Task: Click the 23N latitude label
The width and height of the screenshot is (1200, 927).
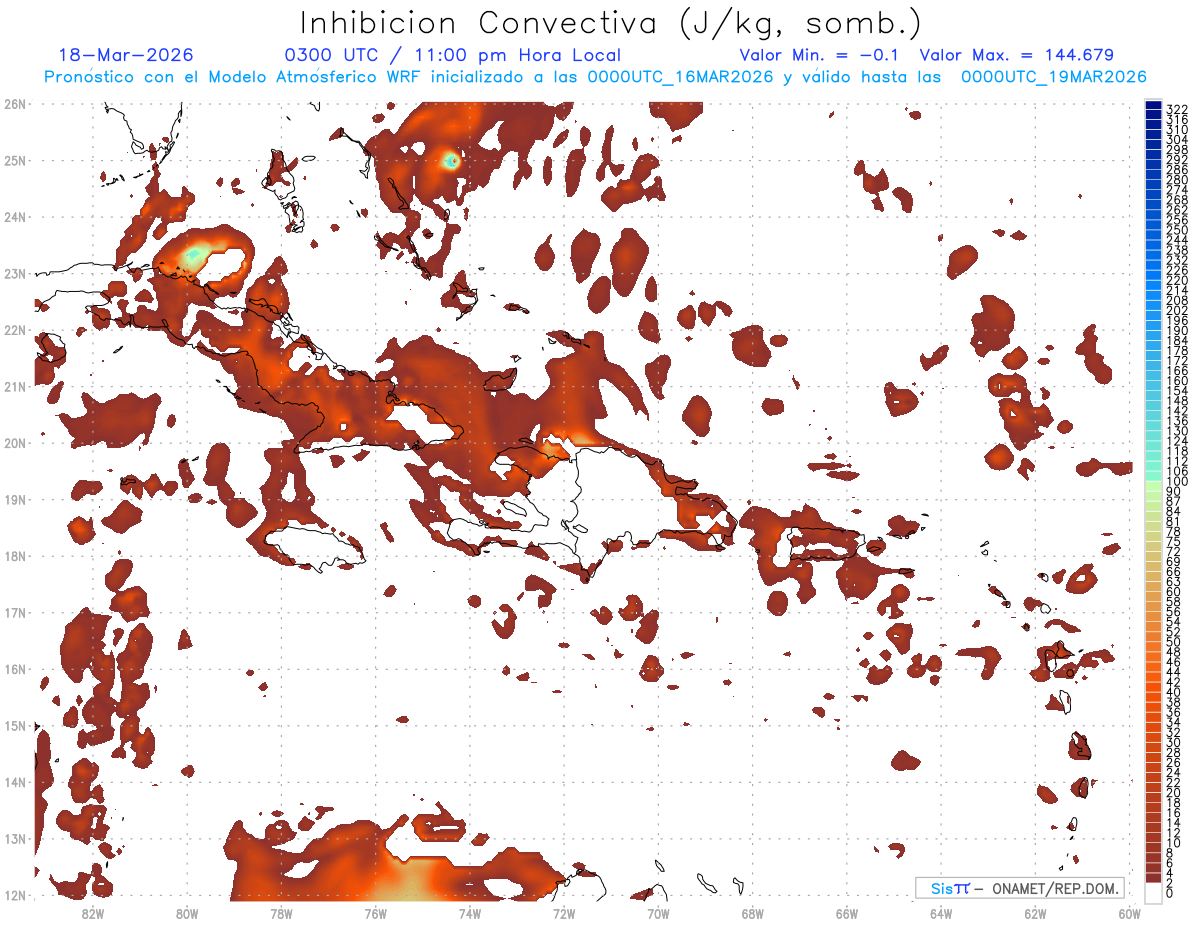Action: 14,273
